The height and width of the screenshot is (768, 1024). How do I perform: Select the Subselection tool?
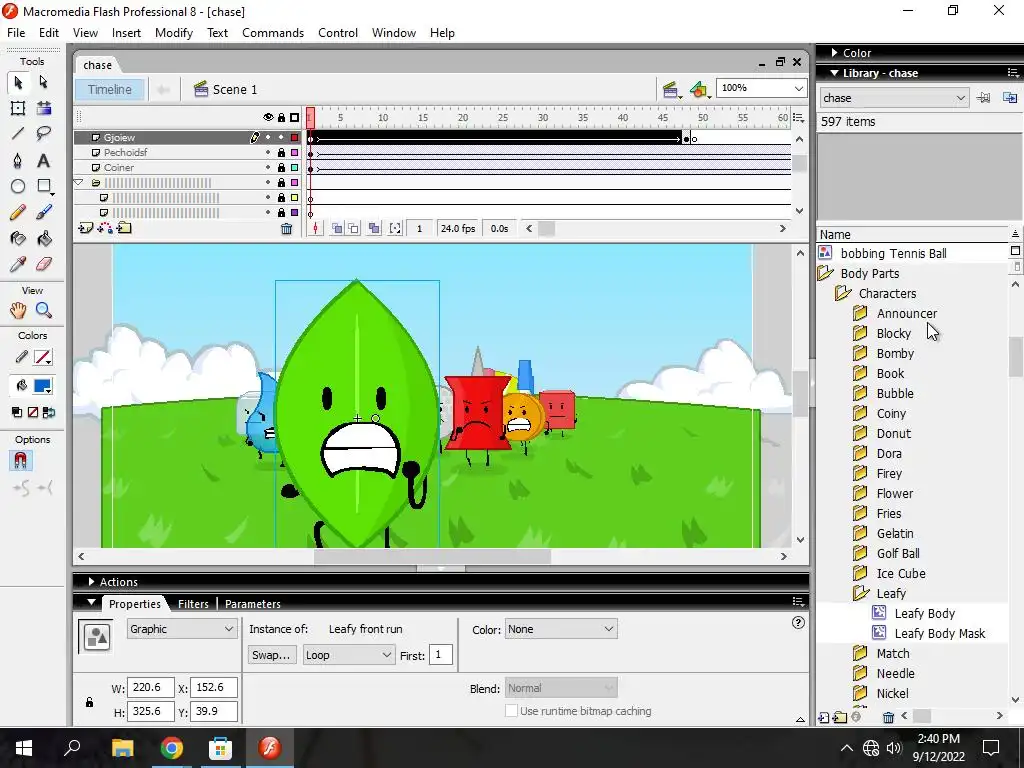pyautogui.click(x=44, y=82)
